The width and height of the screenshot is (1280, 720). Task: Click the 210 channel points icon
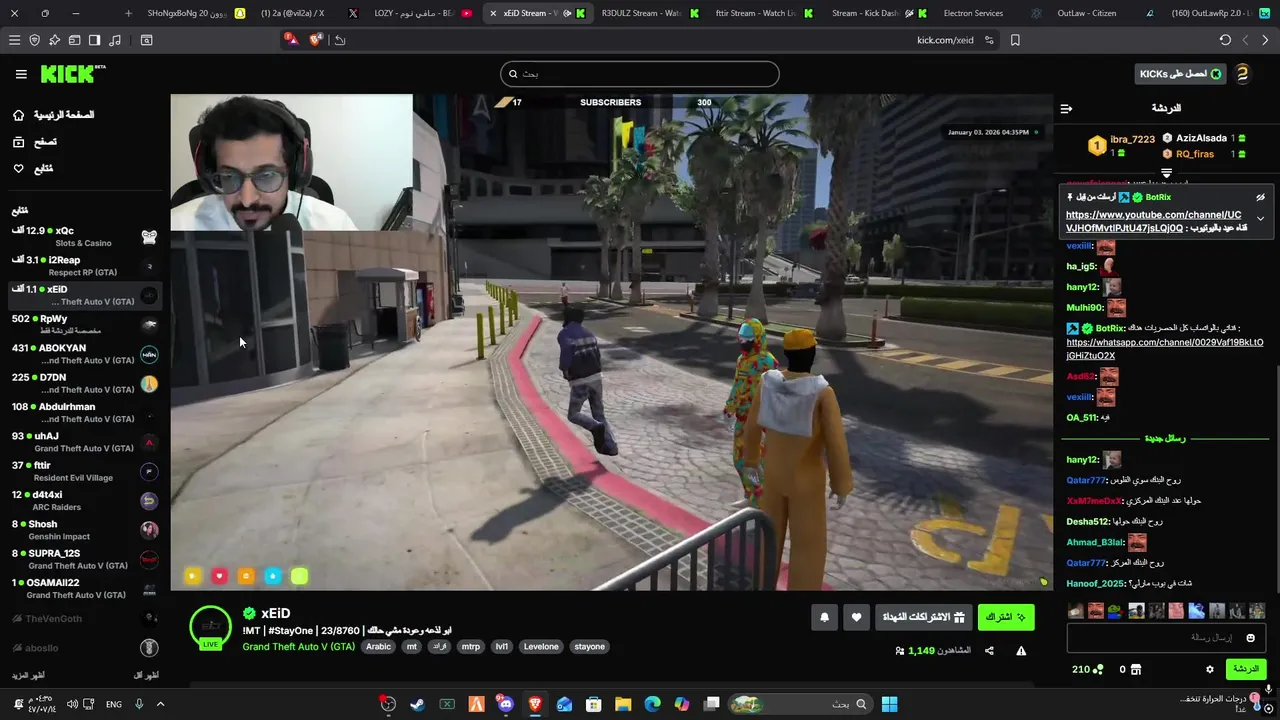coord(1098,669)
